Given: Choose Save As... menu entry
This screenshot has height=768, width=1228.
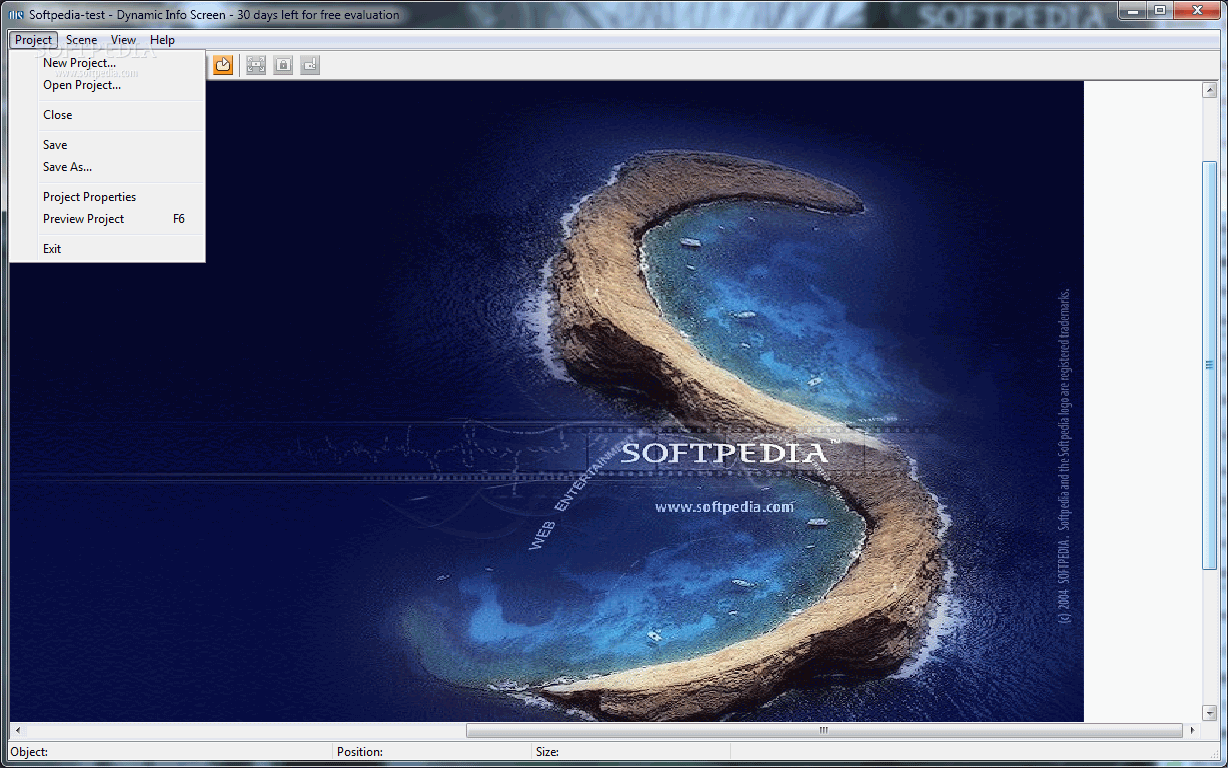Looking at the screenshot, I should 107,167.
